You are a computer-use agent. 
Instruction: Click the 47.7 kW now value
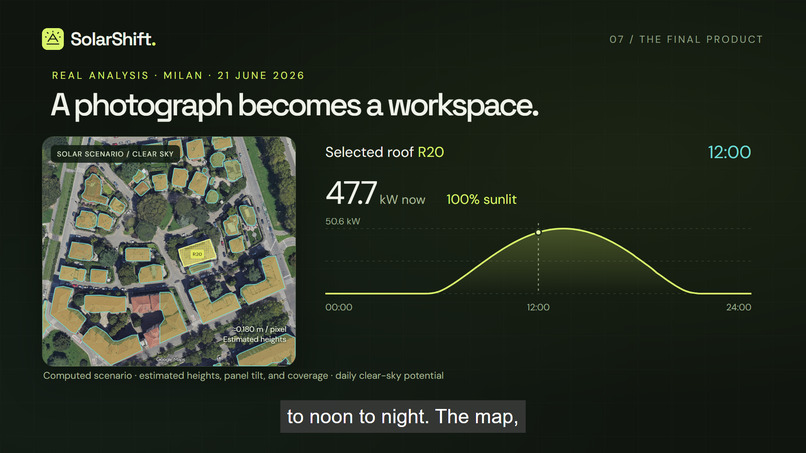point(375,194)
